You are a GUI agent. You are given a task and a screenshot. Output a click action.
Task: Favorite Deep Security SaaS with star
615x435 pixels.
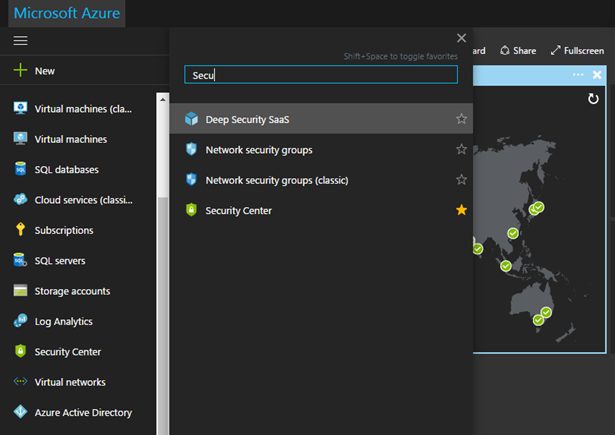[x=462, y=118]
